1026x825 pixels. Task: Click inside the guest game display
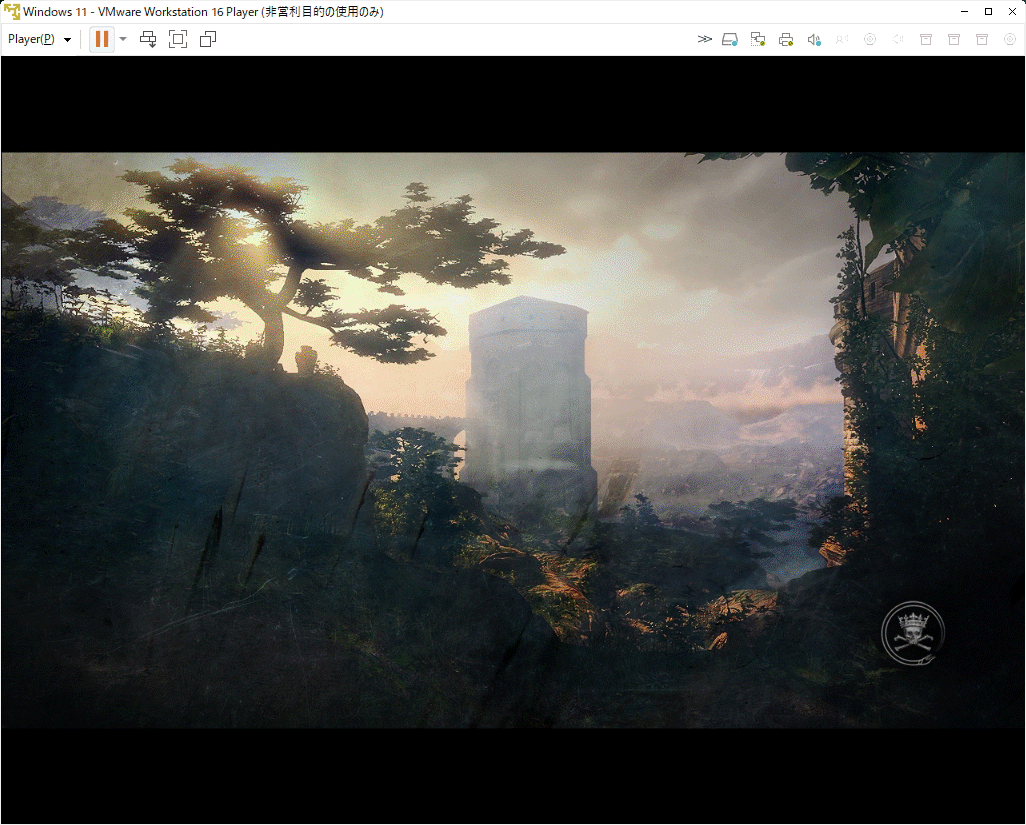pyautogui.click(x=513, y=440)
